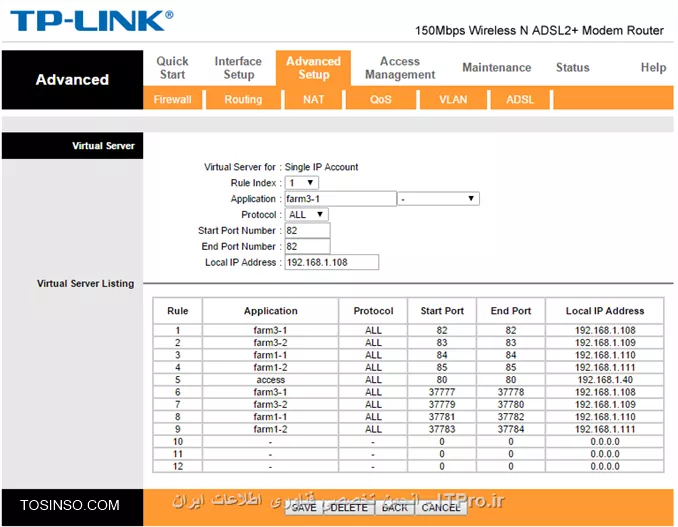Click the TP-LINK logo
The width and height of the screenshot is (678, 527).
click(92, 21)
